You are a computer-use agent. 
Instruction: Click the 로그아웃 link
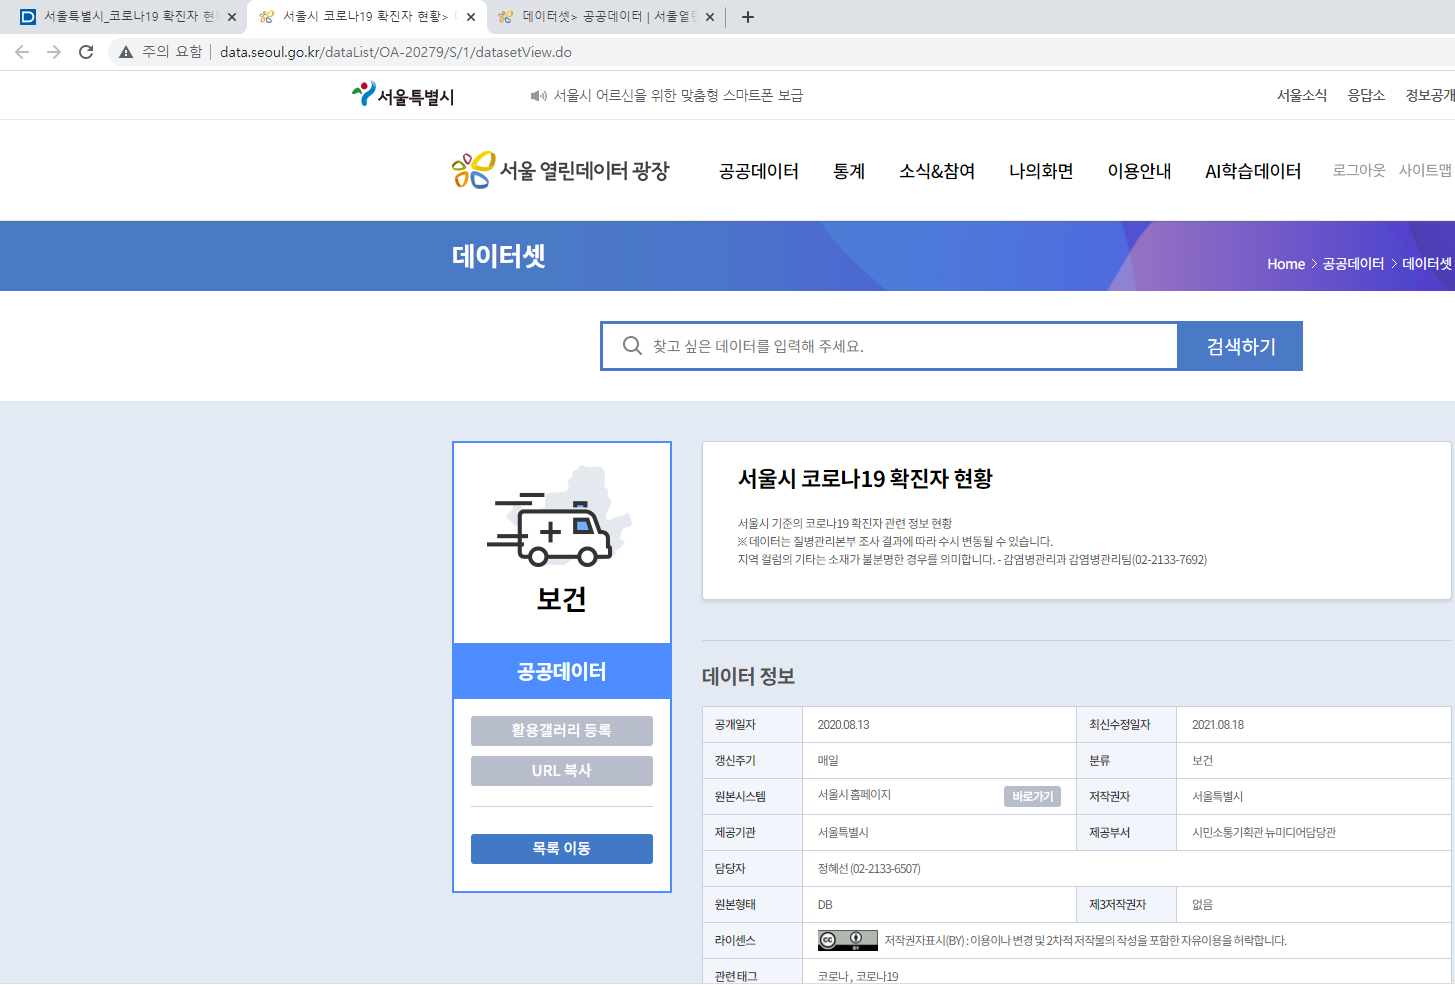(x=1359, y=170)
